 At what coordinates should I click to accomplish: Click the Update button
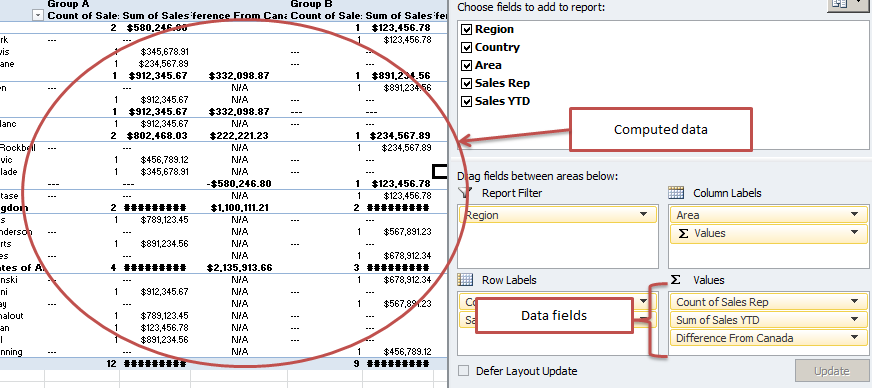tap(831, 371)
